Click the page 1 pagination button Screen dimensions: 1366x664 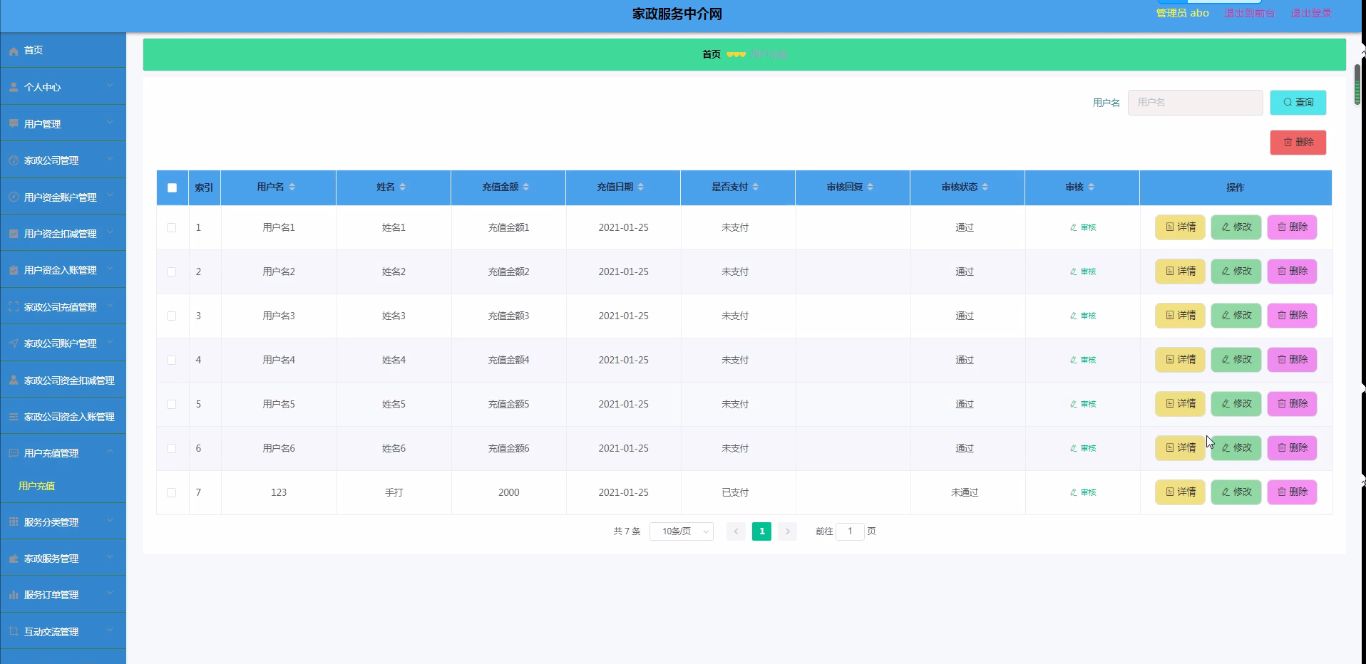(x=762, y=531)
